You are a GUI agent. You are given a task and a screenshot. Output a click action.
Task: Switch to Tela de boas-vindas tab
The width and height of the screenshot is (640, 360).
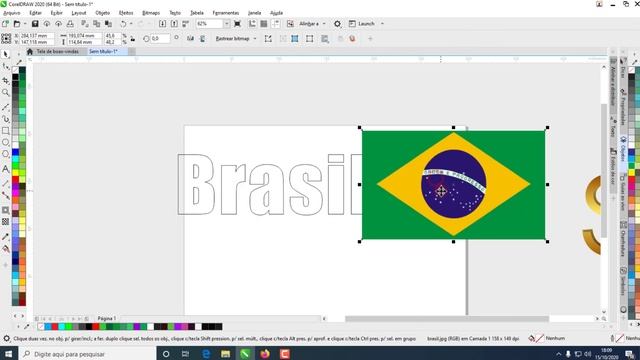(x=57, y=51)
